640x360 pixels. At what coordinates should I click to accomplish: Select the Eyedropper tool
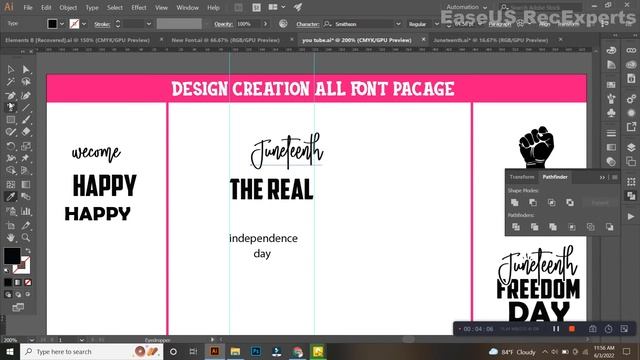[x=11, y=197]
